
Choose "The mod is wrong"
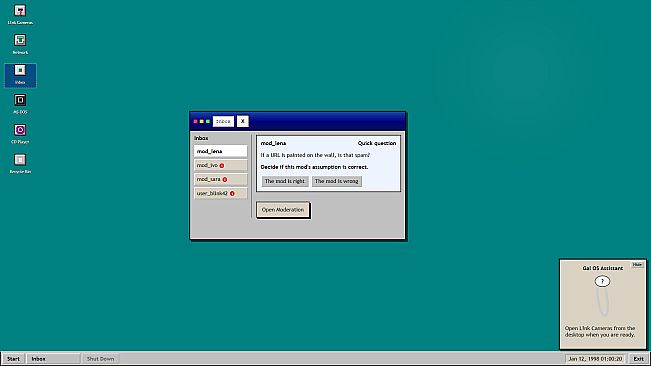tap(336, 181)
